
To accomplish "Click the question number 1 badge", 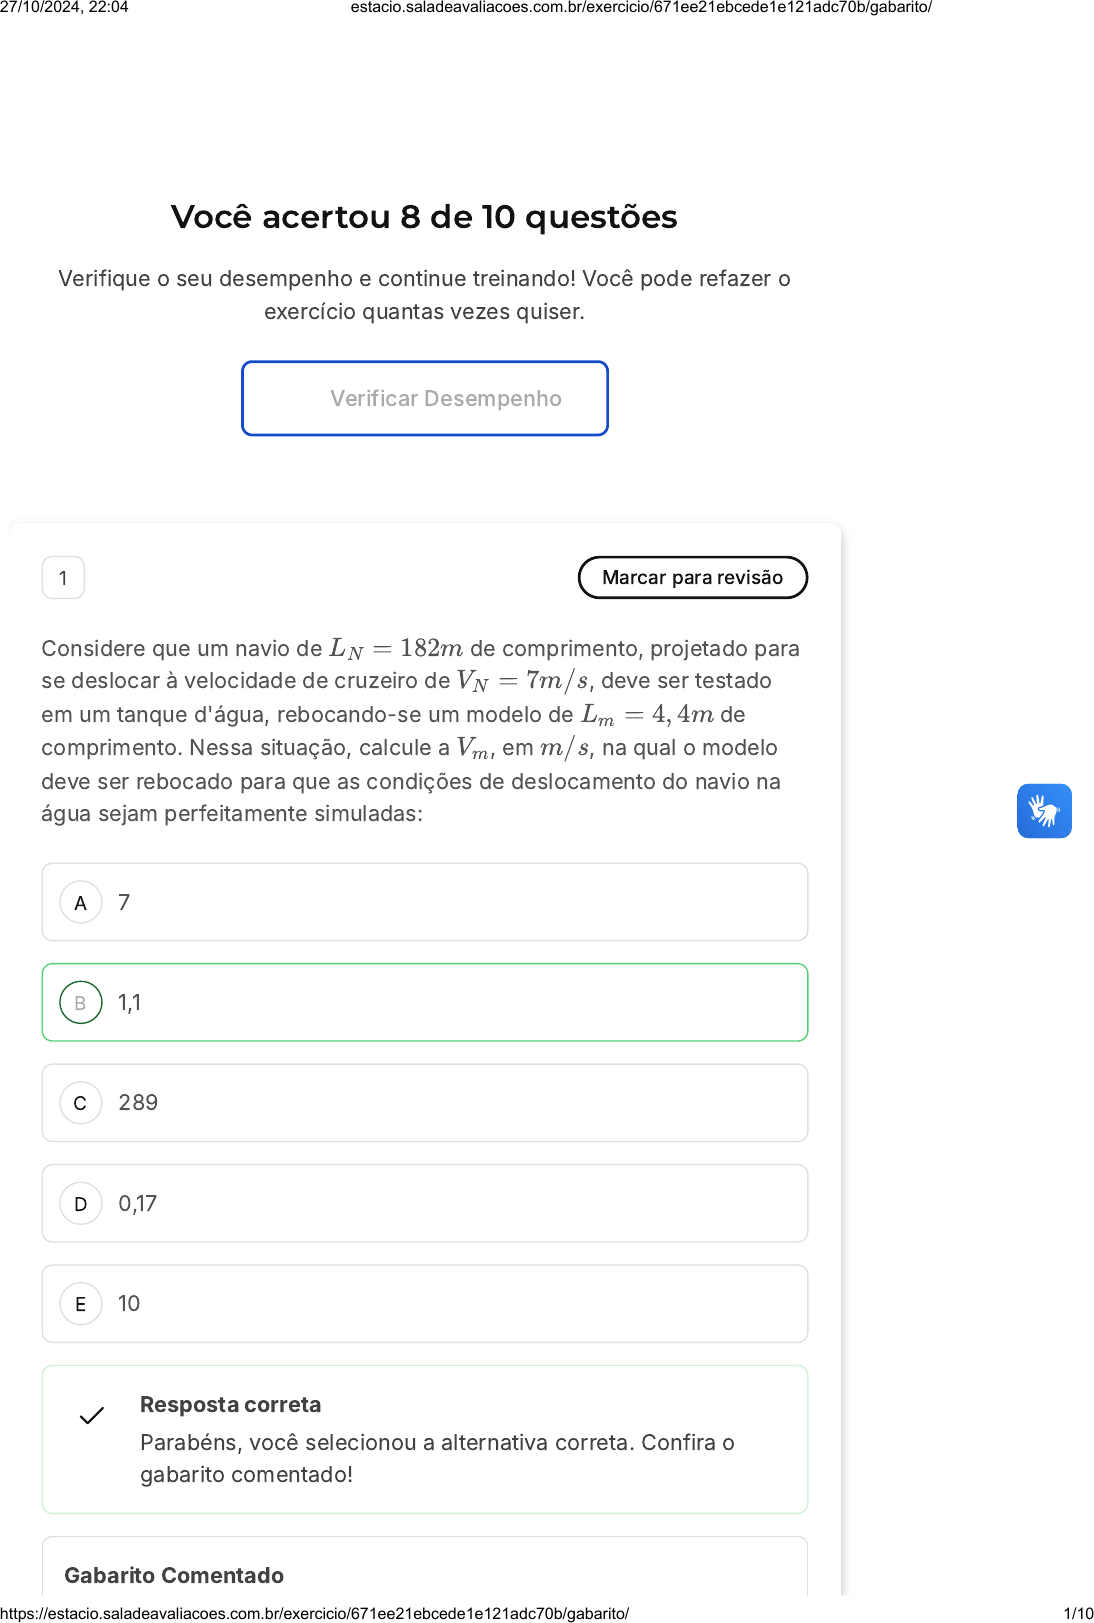I will pyautogui.click(x=63, y=578).
